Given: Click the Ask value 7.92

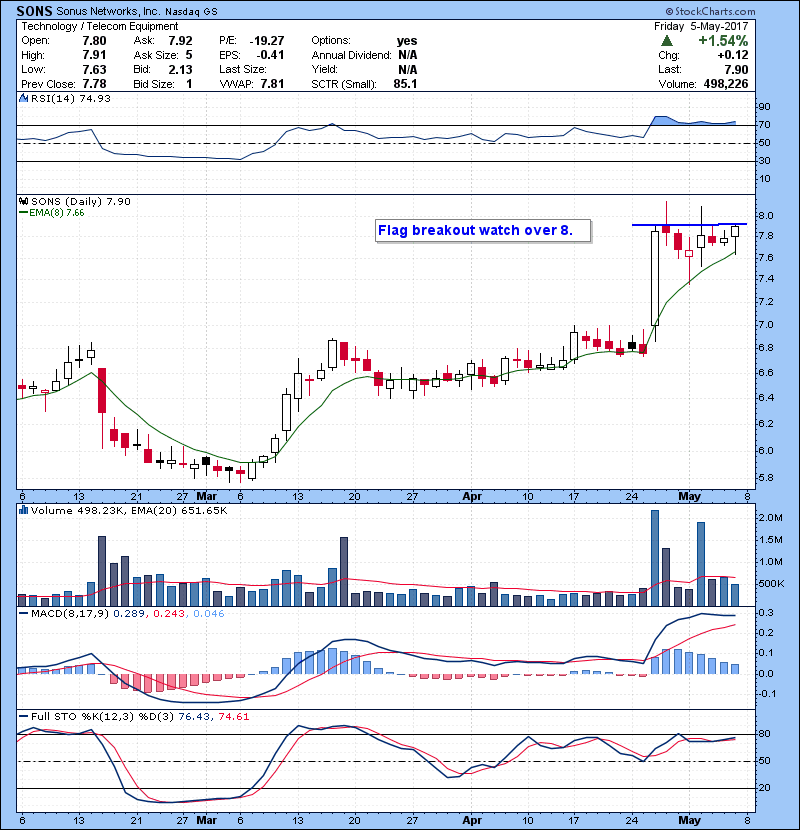Looking at the screenshot, I should [x=180, y=41].
